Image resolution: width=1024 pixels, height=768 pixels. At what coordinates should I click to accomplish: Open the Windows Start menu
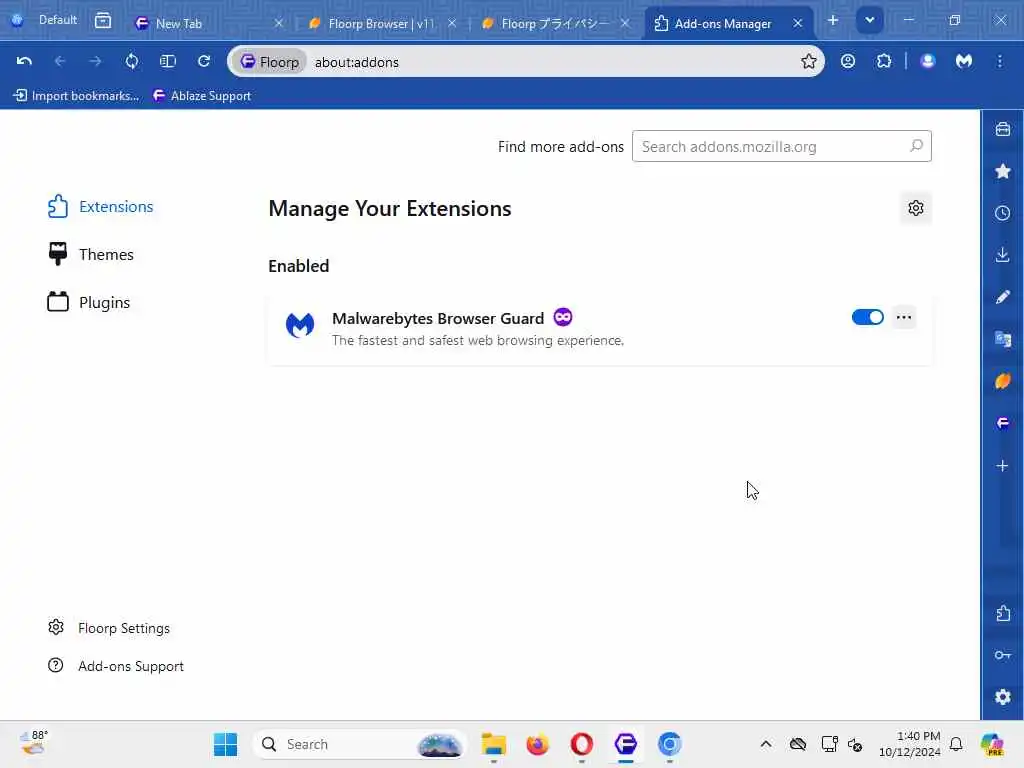coord(225,744)
